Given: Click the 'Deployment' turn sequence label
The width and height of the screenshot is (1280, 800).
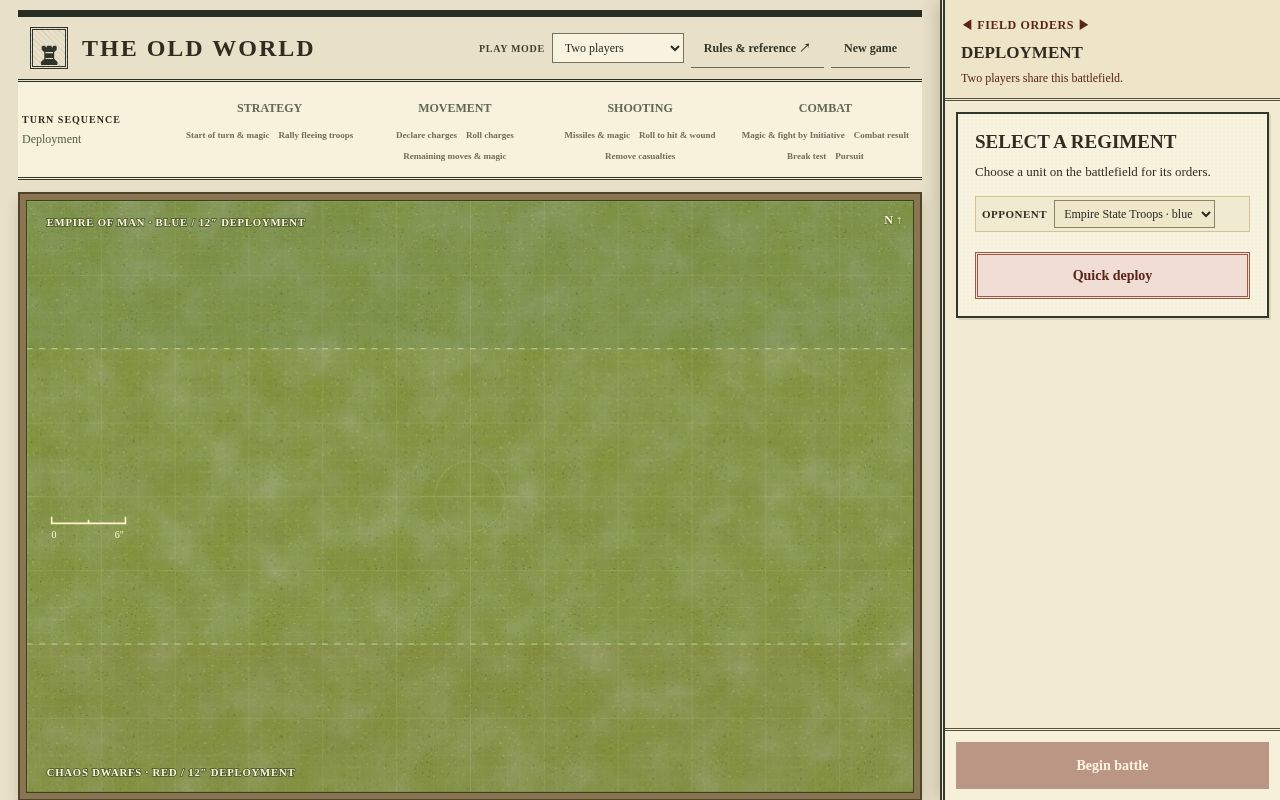Looking at the screenshot, I should 52,139.
